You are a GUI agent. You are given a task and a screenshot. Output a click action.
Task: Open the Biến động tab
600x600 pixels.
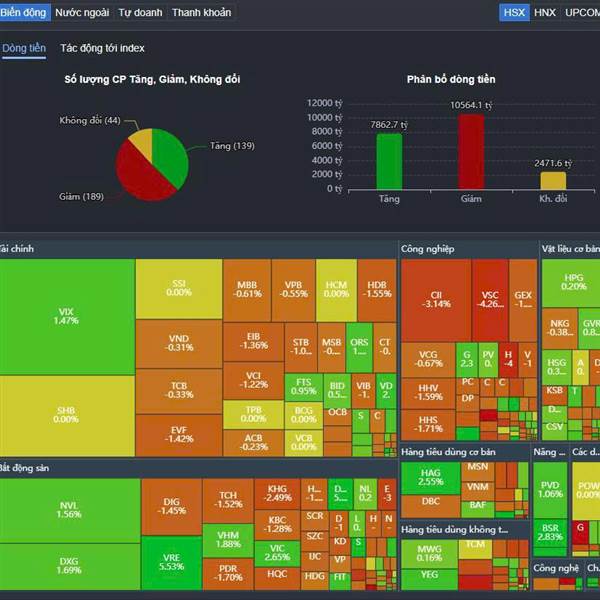tap(24, 13)
